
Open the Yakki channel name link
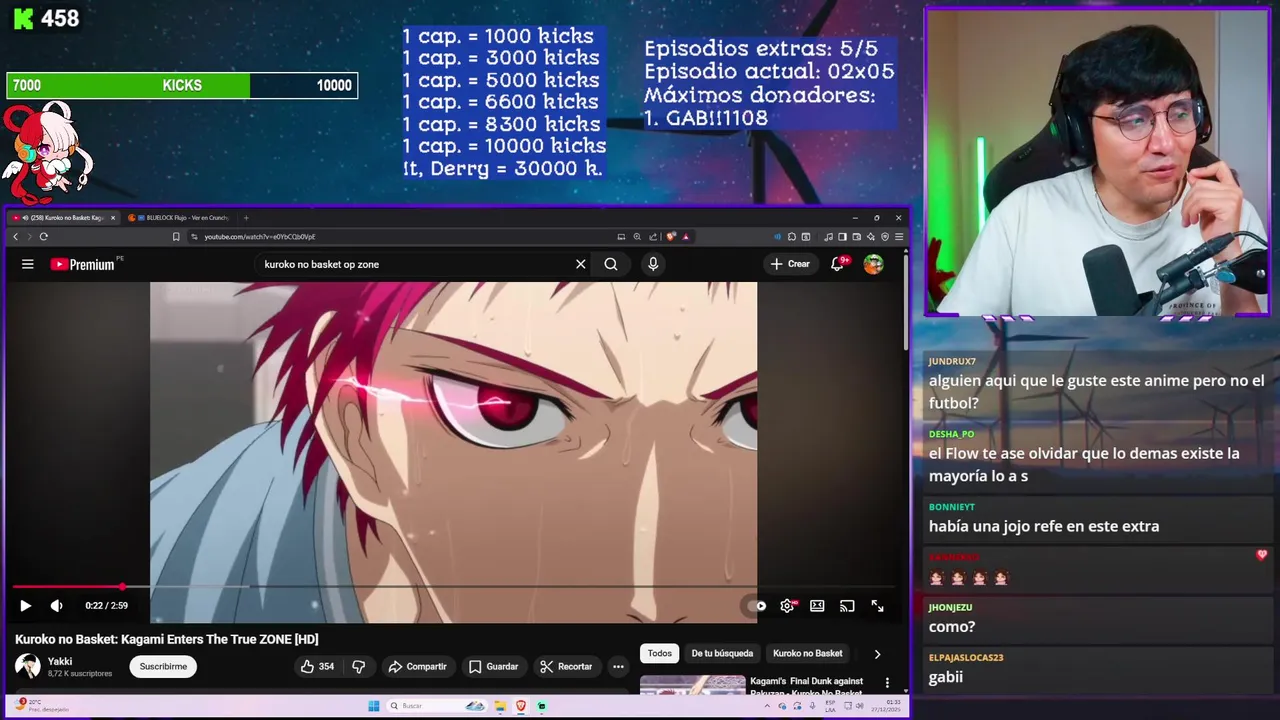[60, 661]
